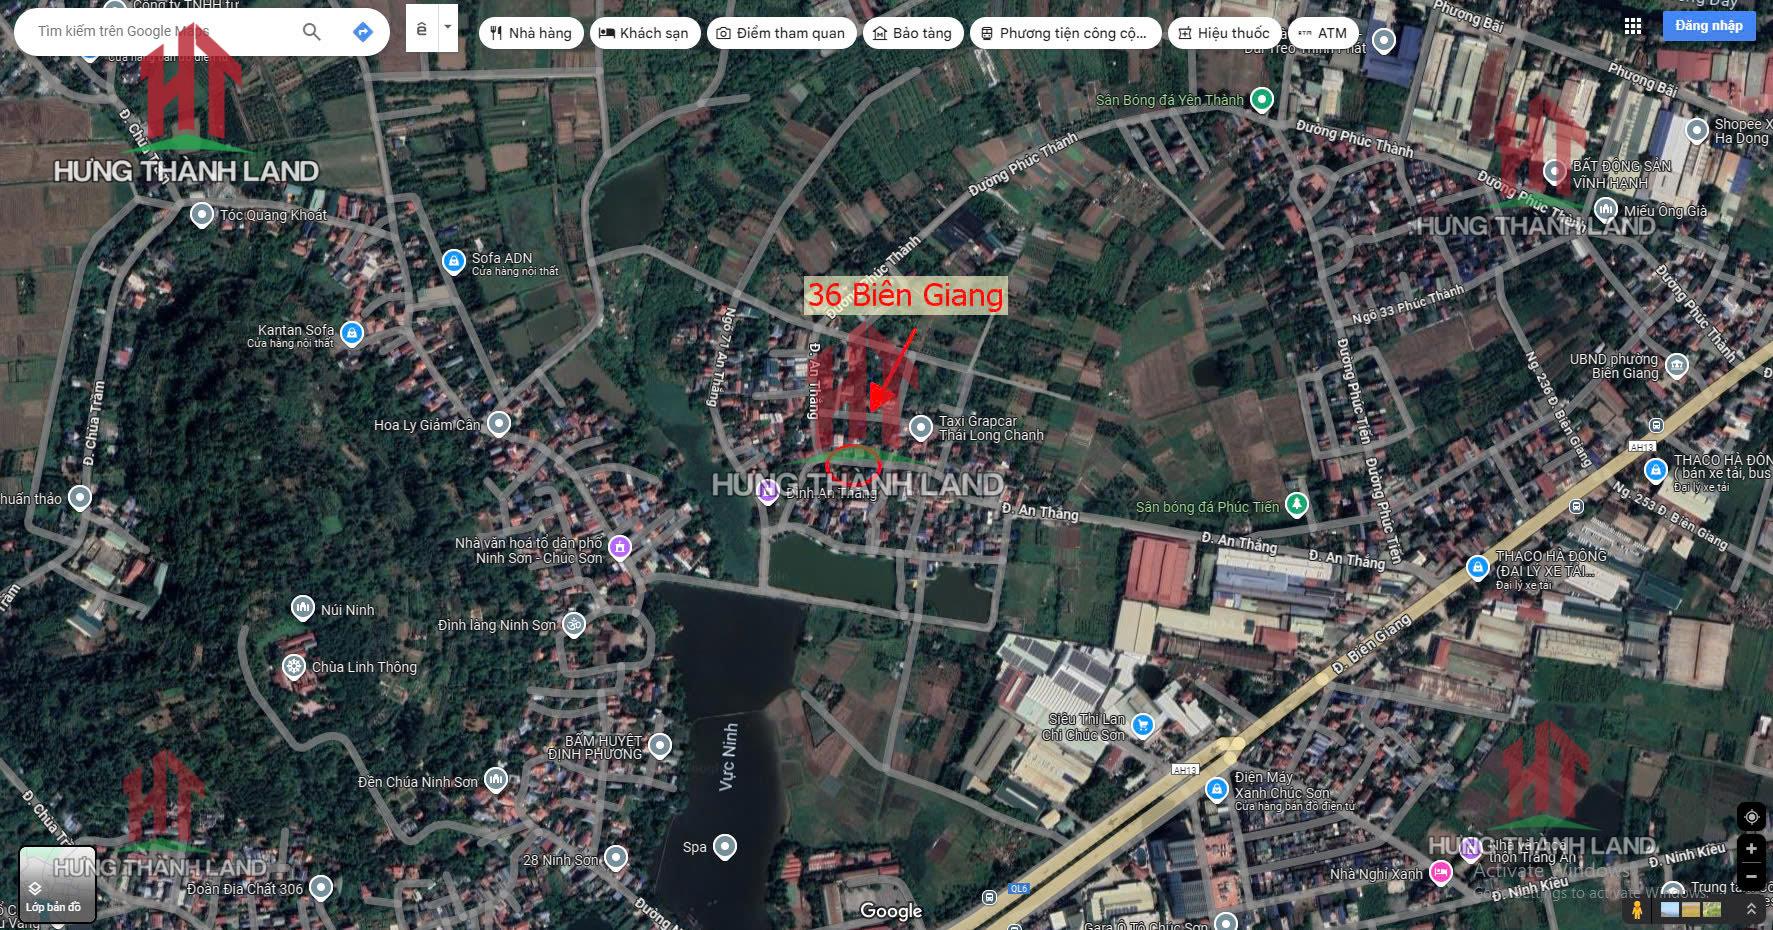Select the yellow Street View pegman
The width and height of the screenshot is (1773, 930).
1637,910
